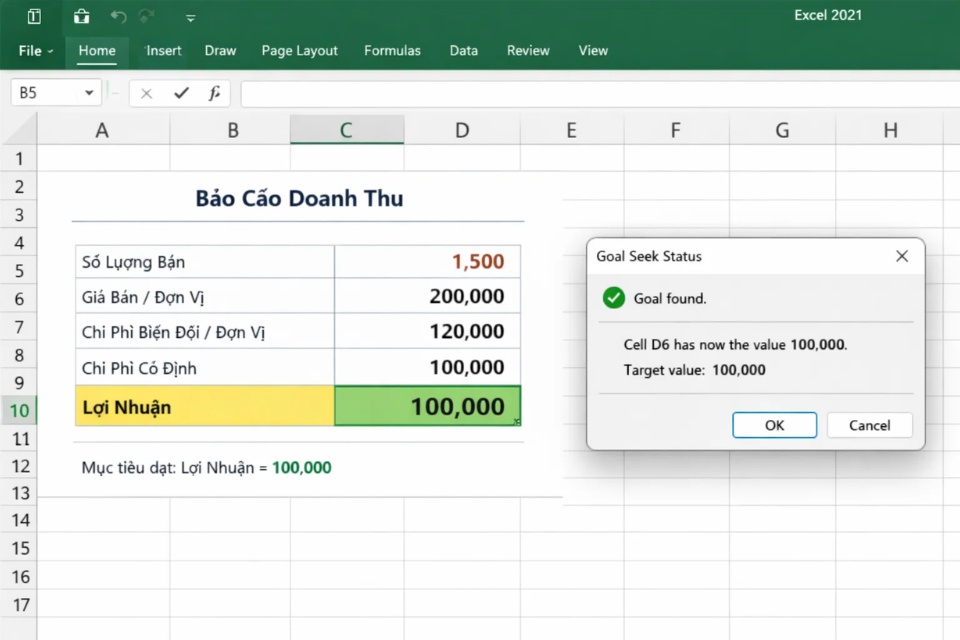Switch to the Formulas ribbon tab
Viewport: 960px width, 640px height.
coord(392,50)
